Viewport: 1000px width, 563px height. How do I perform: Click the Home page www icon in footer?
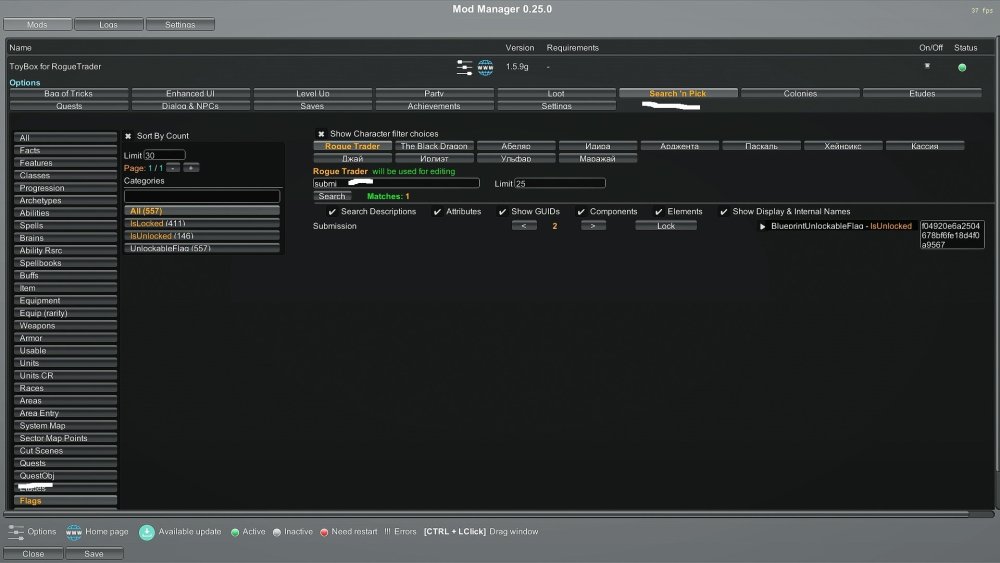pos(74,531)
